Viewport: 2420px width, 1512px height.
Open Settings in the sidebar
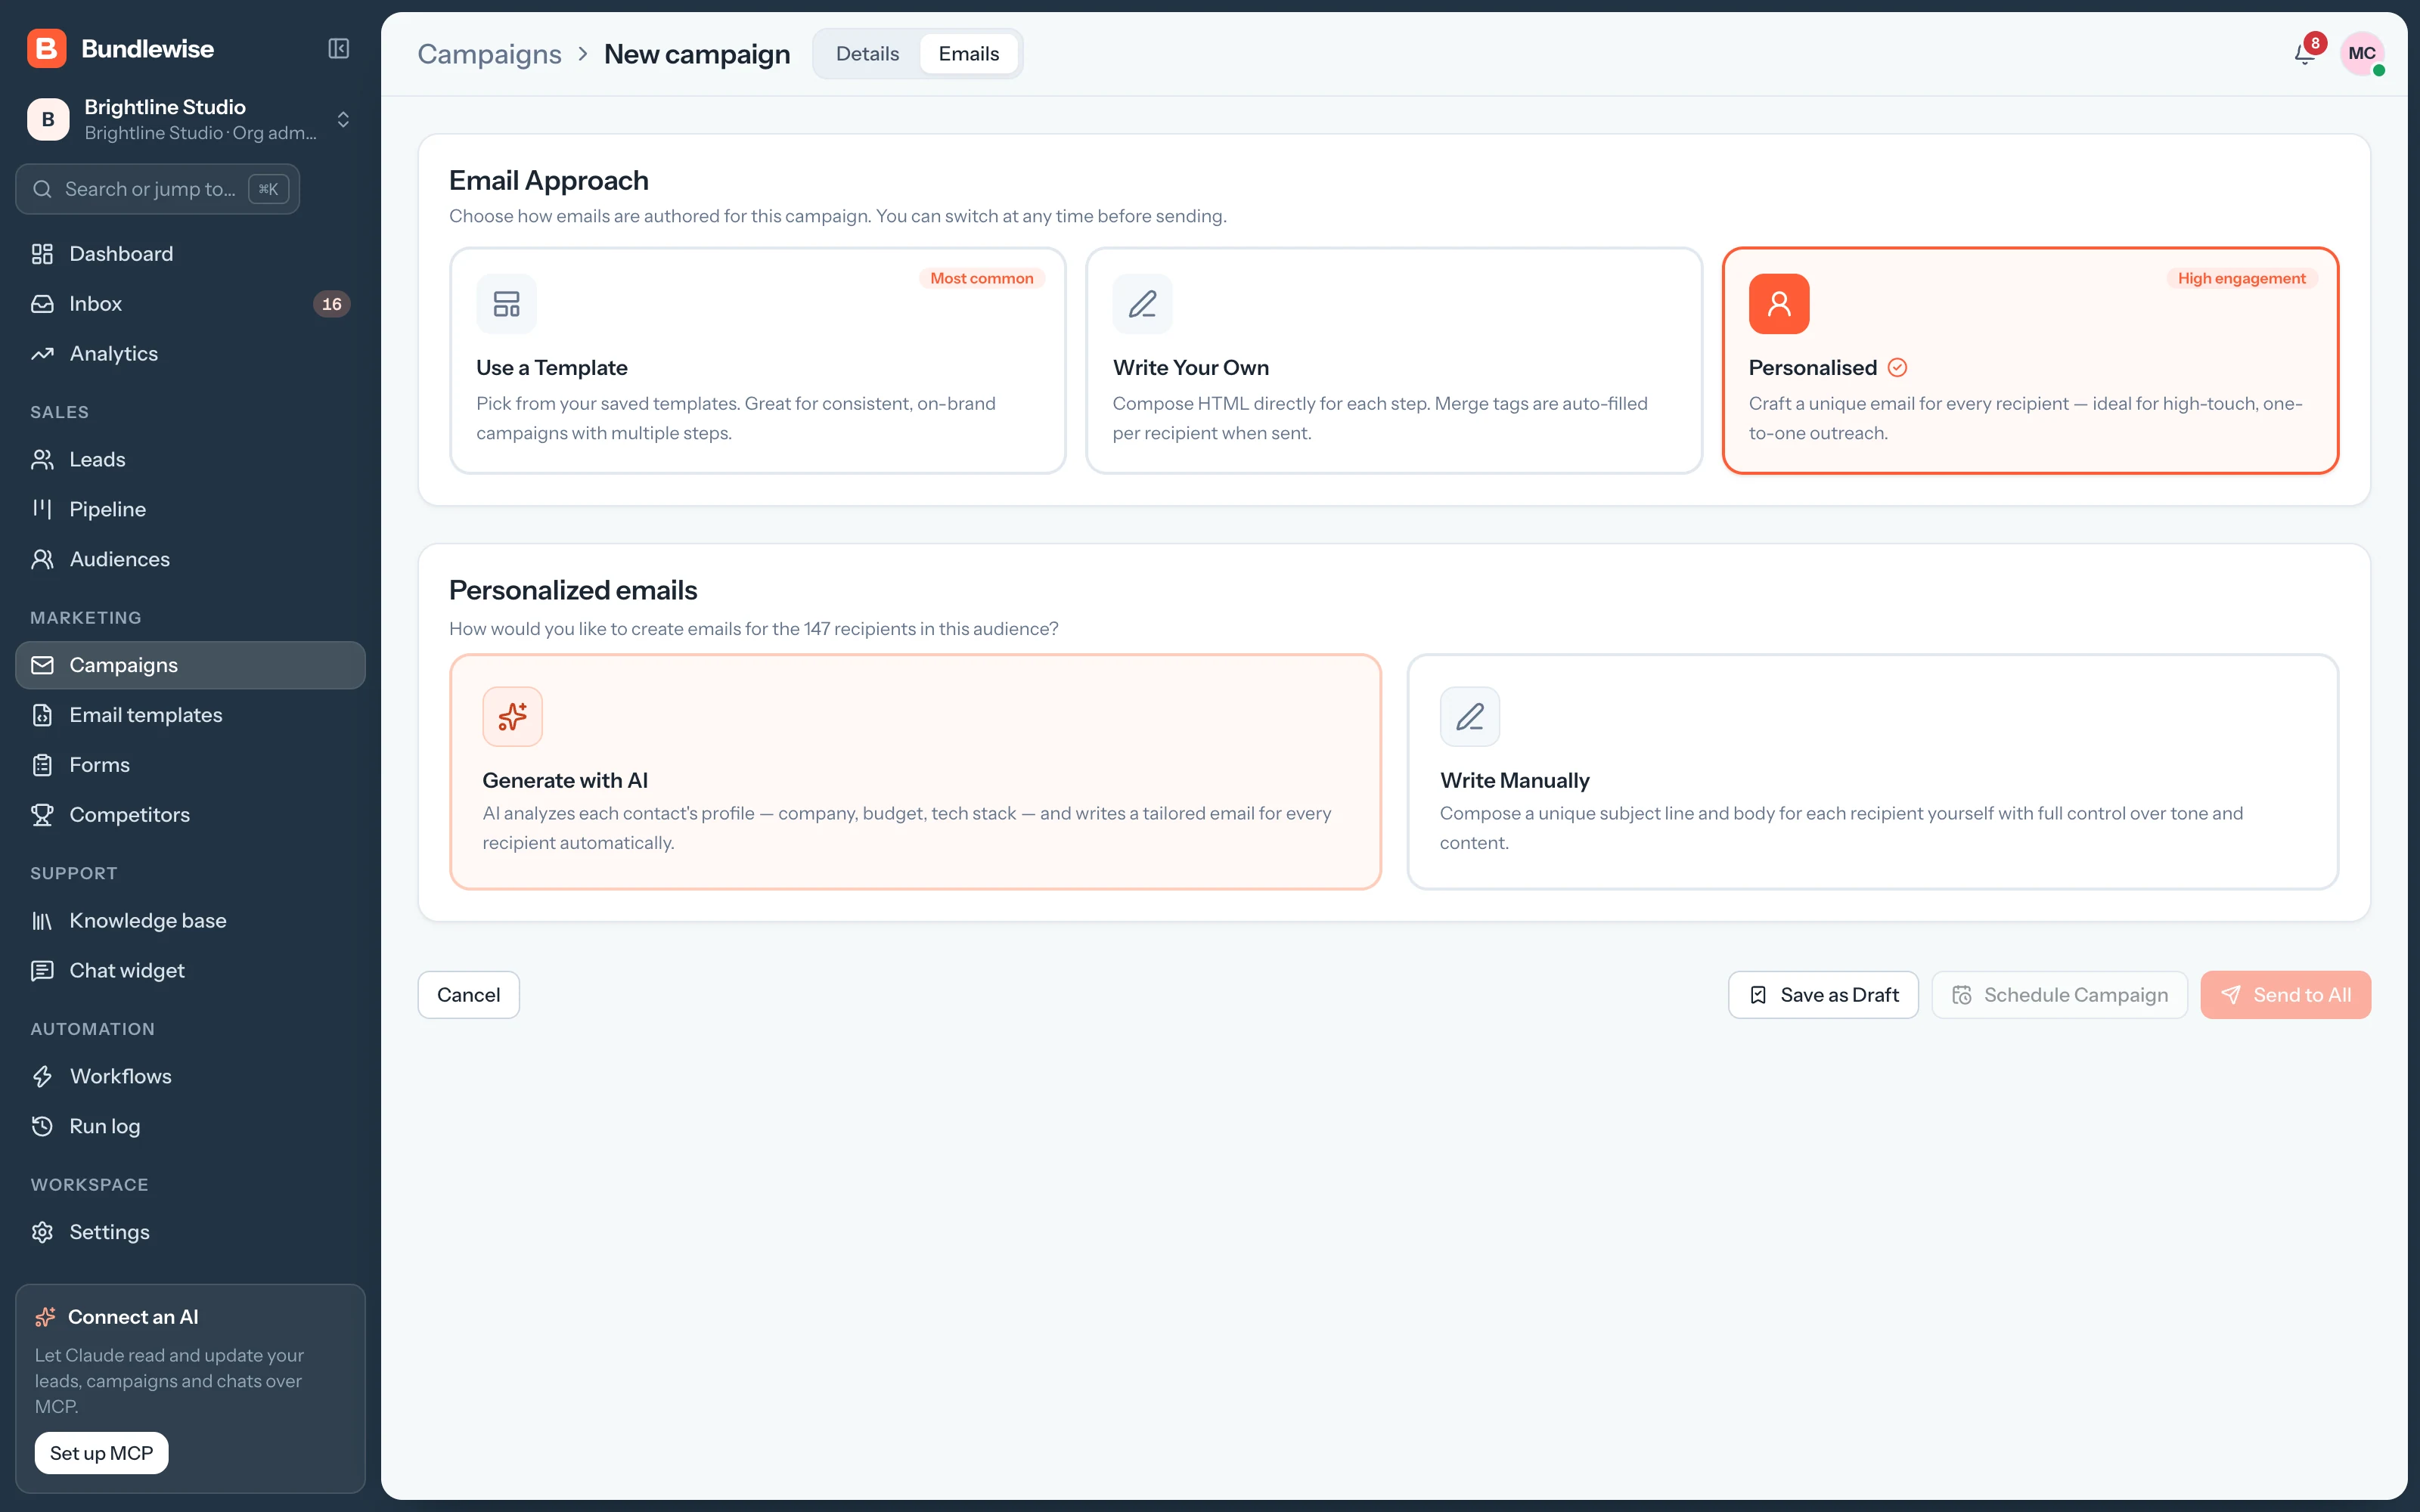(x=190, y=1232)
